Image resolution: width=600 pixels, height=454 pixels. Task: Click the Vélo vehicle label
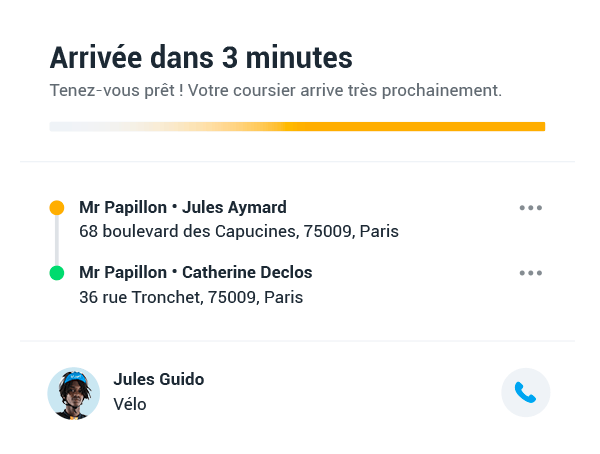(x=130, y=404)
